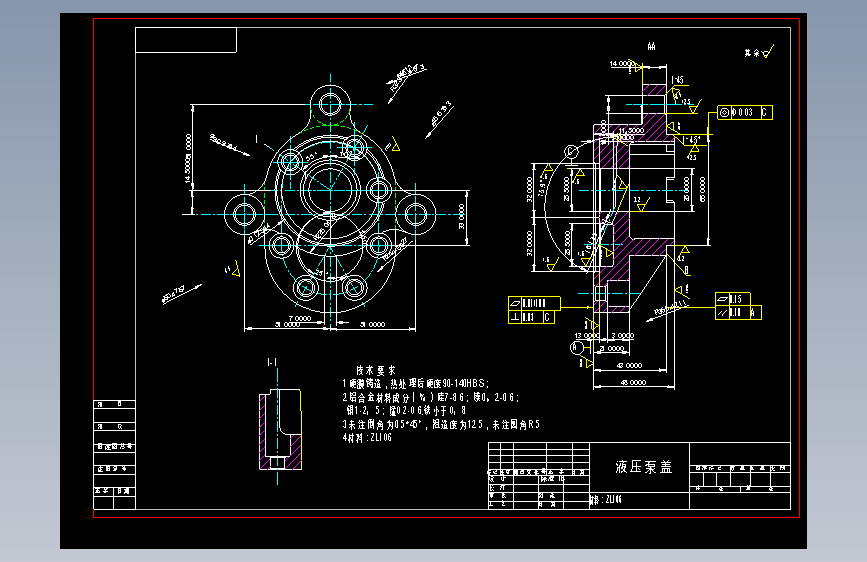The width and height of the screenshot is (867, 562).
Task: Pick the top mounting lug hole
Action: pos(330,104)
